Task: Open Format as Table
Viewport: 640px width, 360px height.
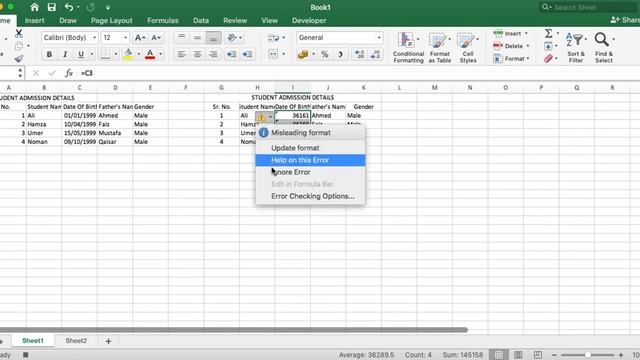Action: tap(440, 48)
